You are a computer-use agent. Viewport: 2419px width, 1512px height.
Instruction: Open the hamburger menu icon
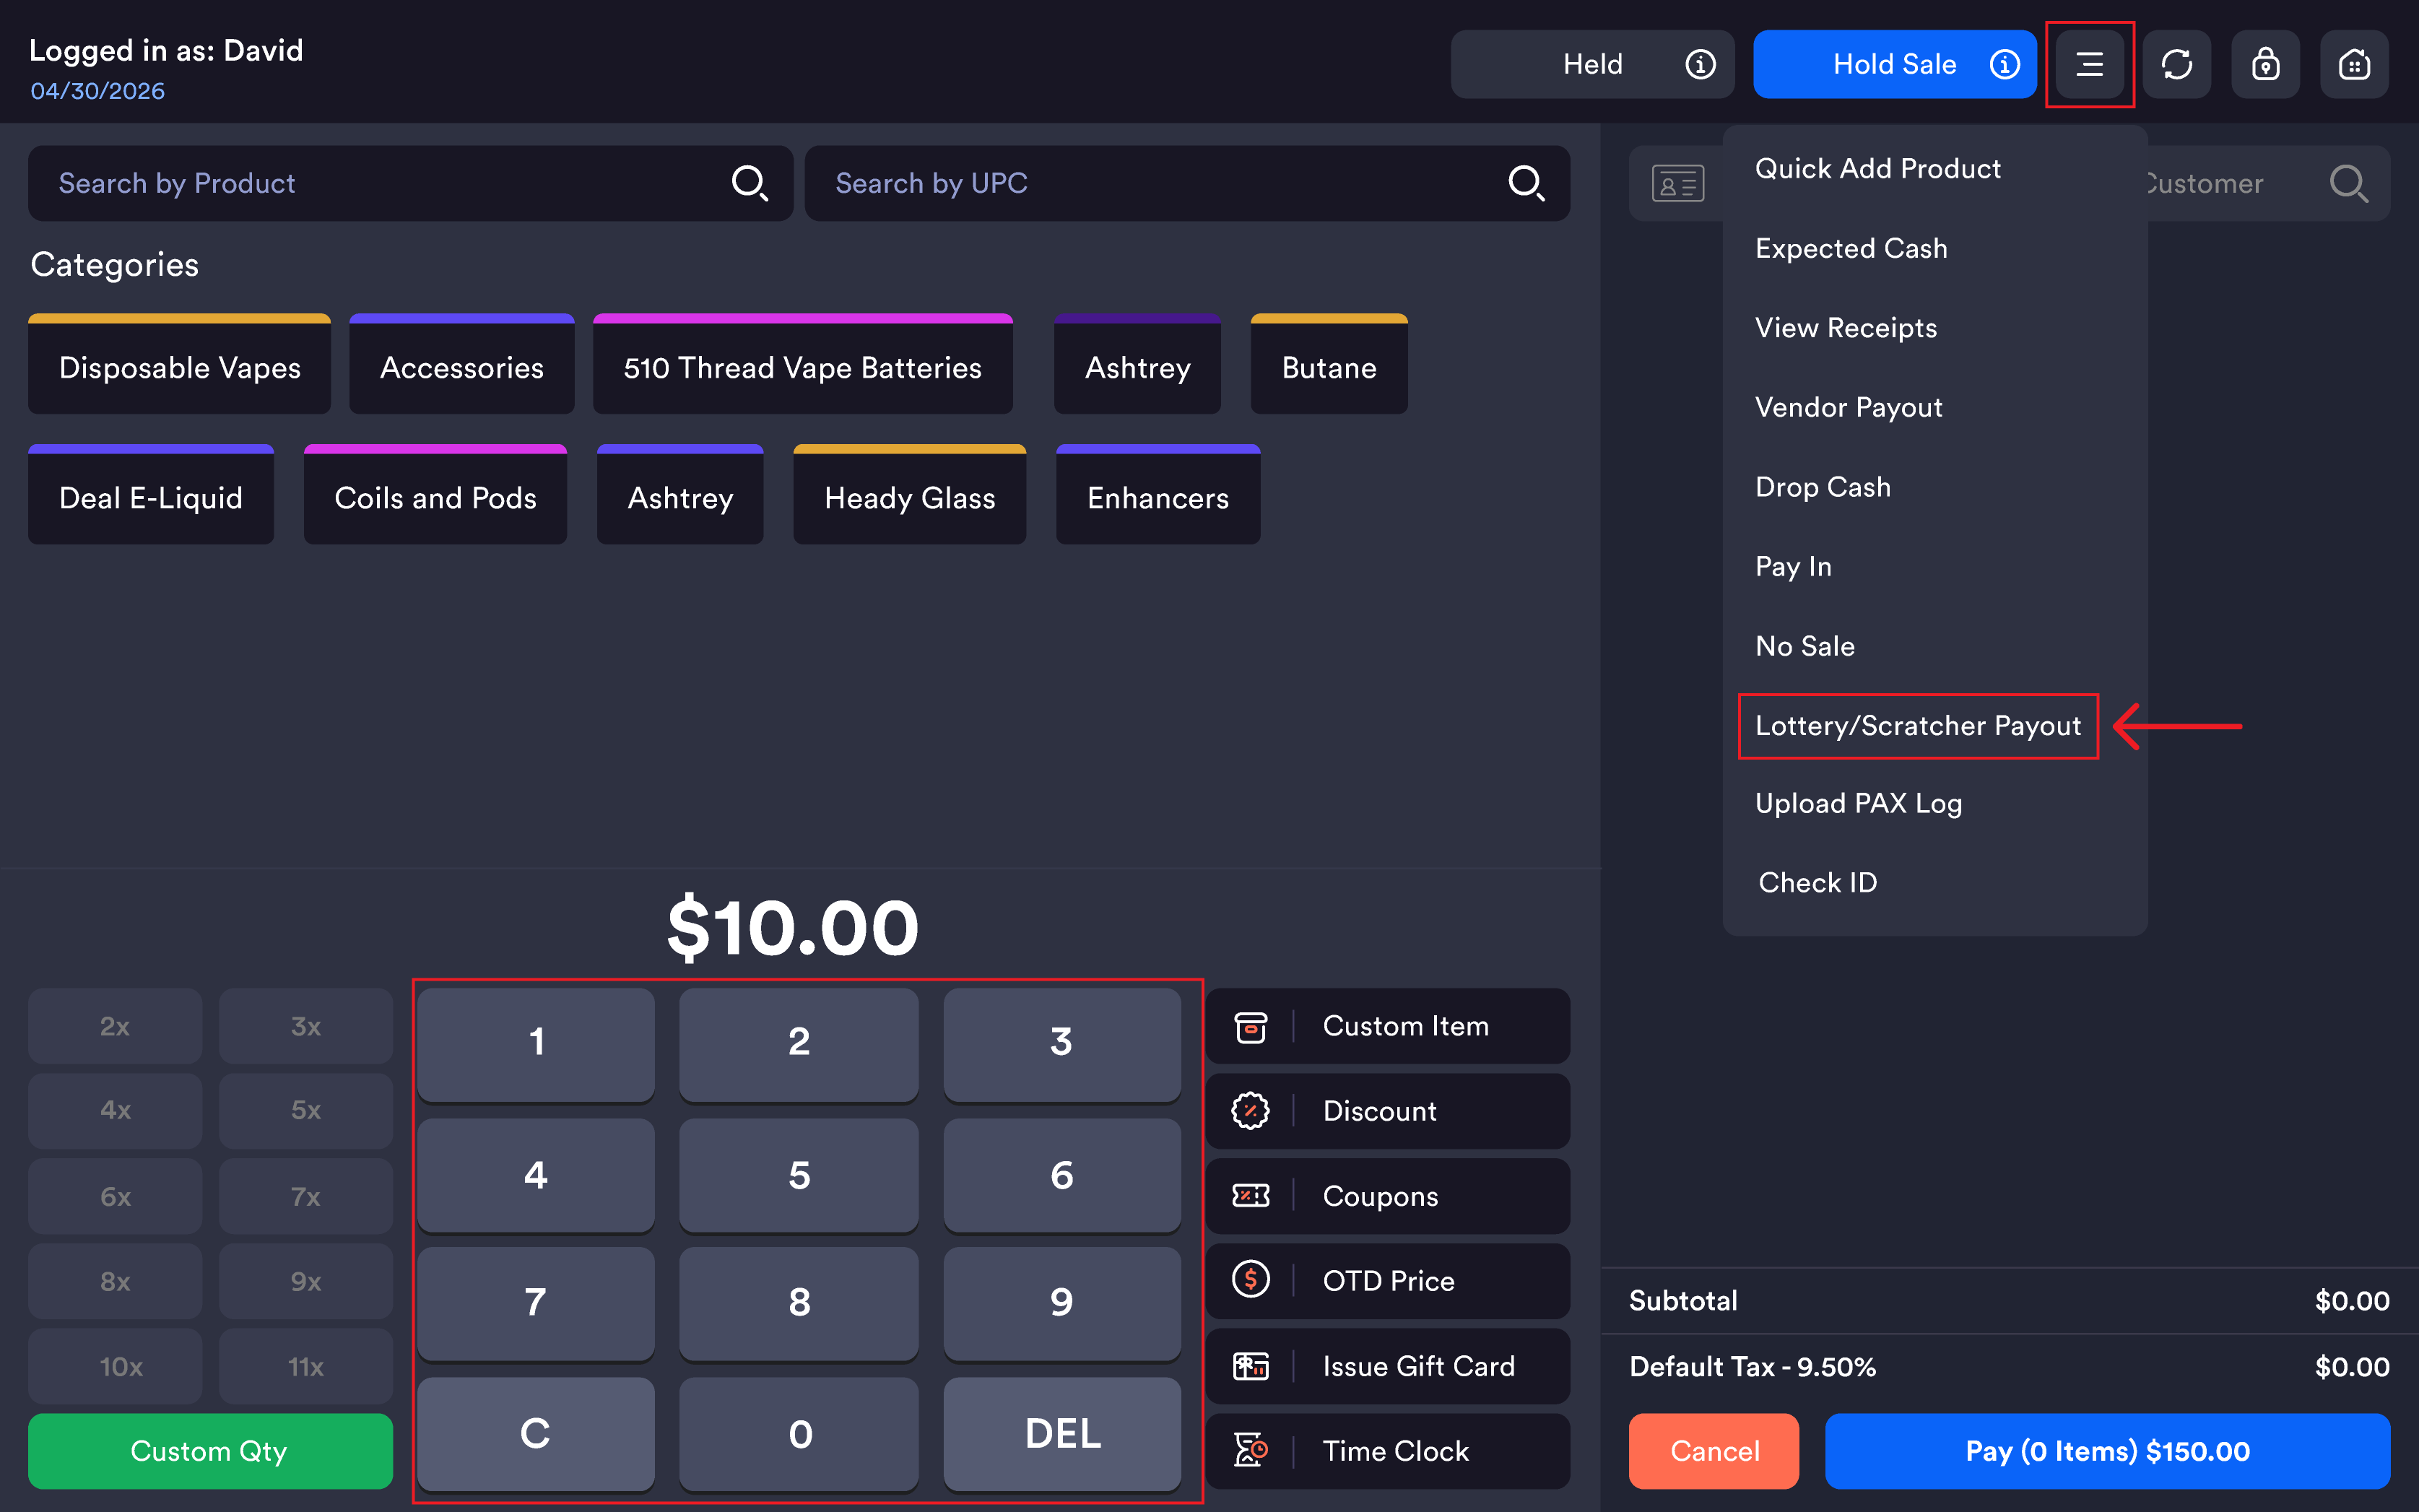2089,64
